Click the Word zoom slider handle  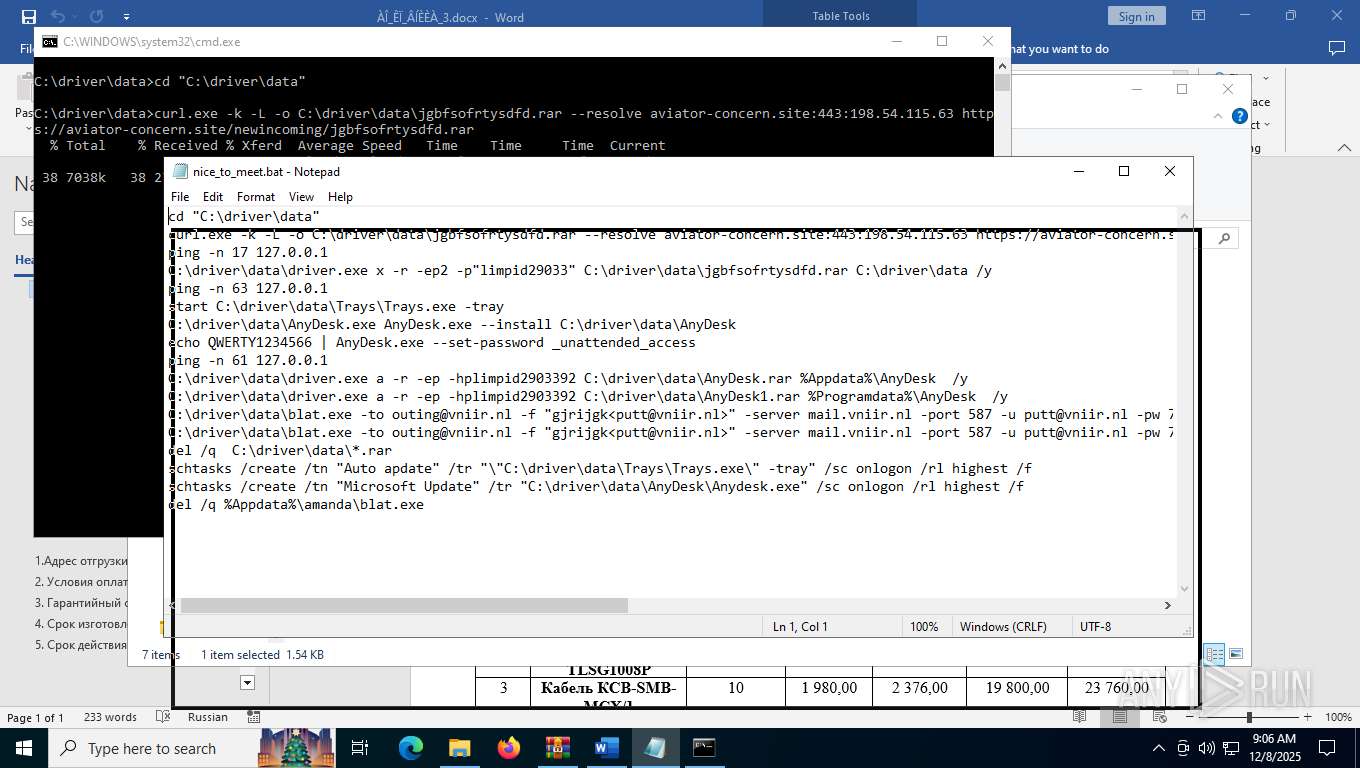[1249, 717]
